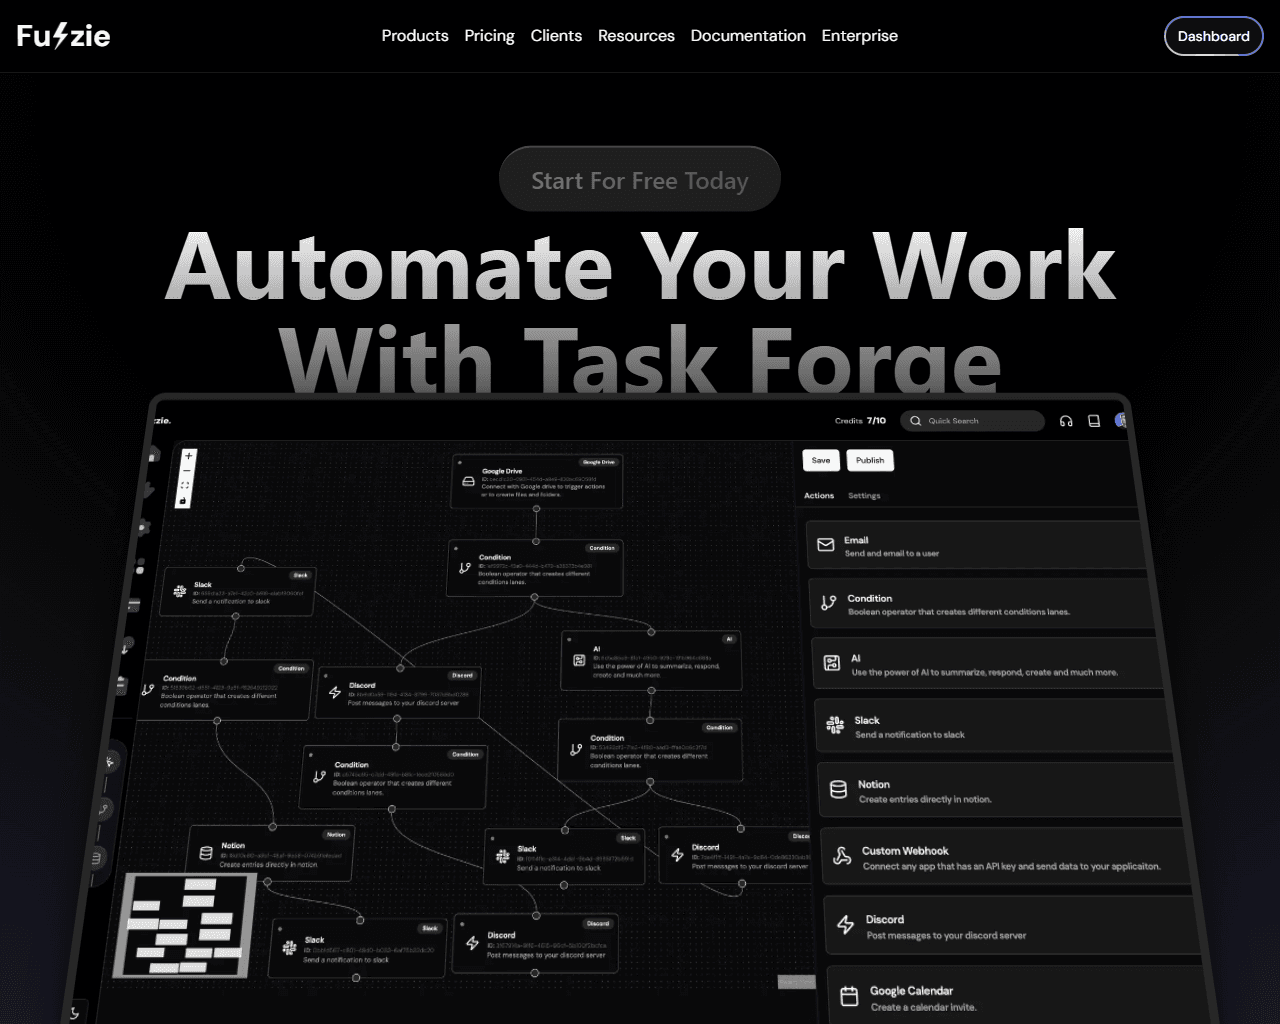Image resolution: width=1280 pixels, height=1024 pixels.
Task: Click the Dashboard button
Action: tap(1214, 36)
